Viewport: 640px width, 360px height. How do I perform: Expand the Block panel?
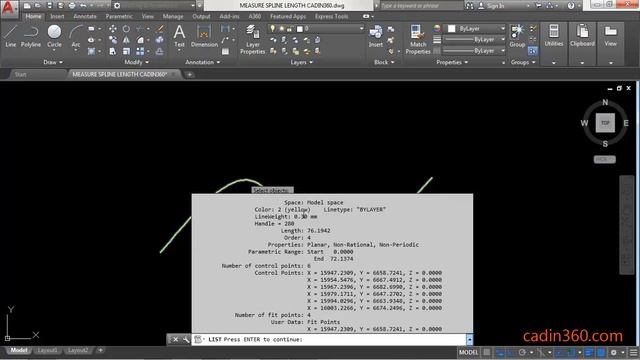tap(384, 62)
